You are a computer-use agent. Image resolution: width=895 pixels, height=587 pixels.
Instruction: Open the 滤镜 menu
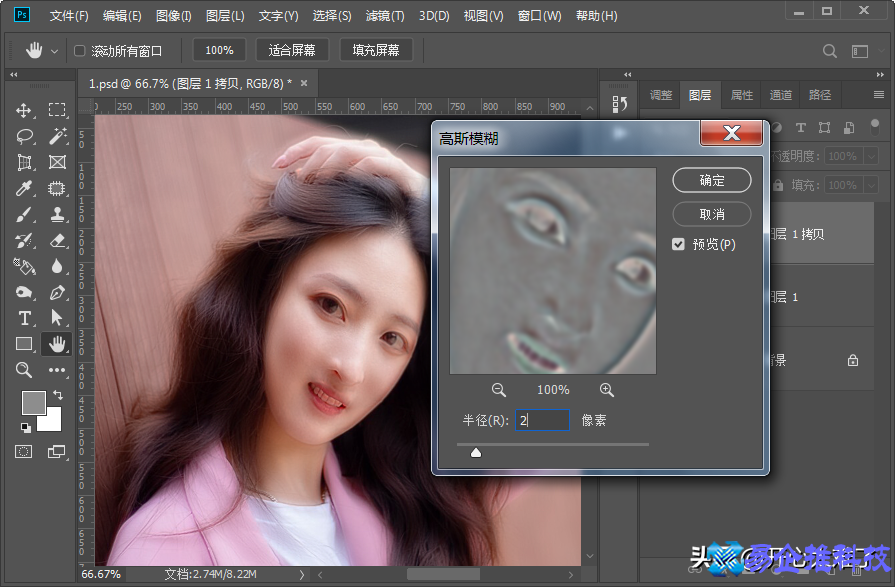(385, 15)
